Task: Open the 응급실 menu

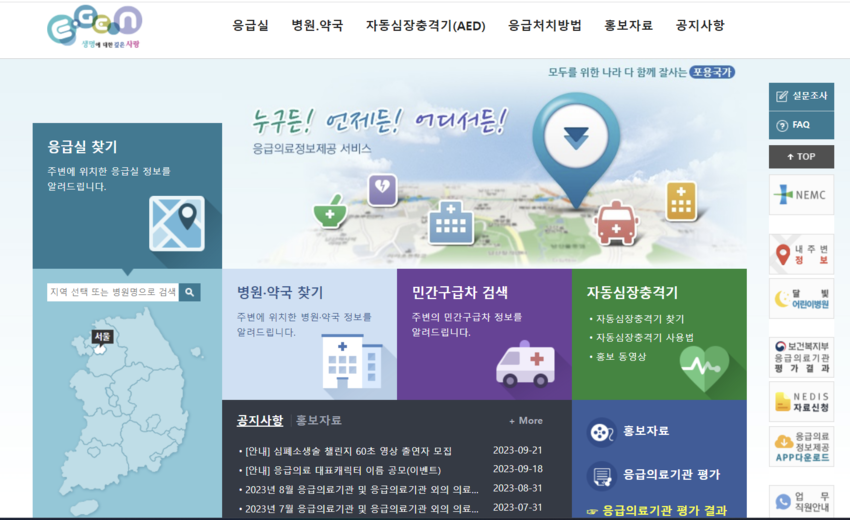Action: pos(250,25)
